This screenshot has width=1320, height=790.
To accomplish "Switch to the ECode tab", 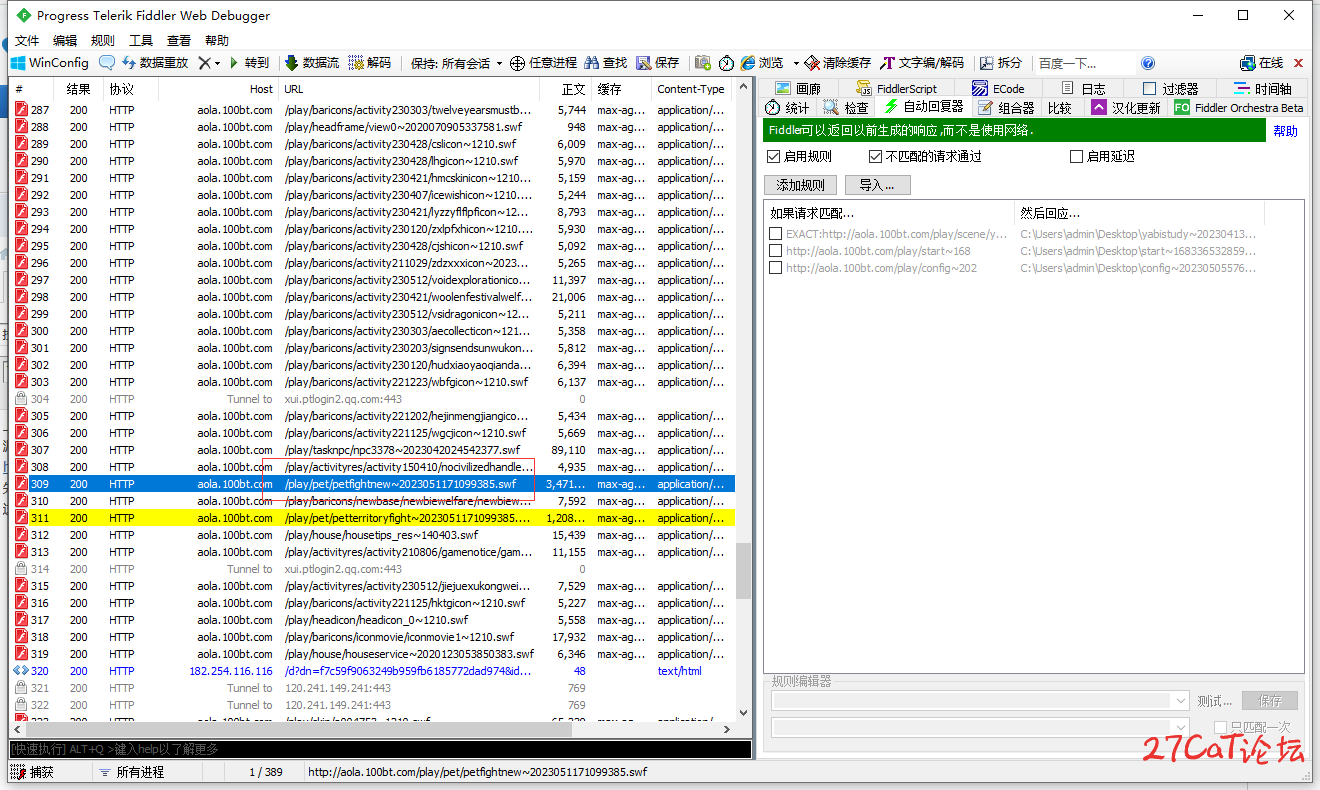I will (998, 88).
